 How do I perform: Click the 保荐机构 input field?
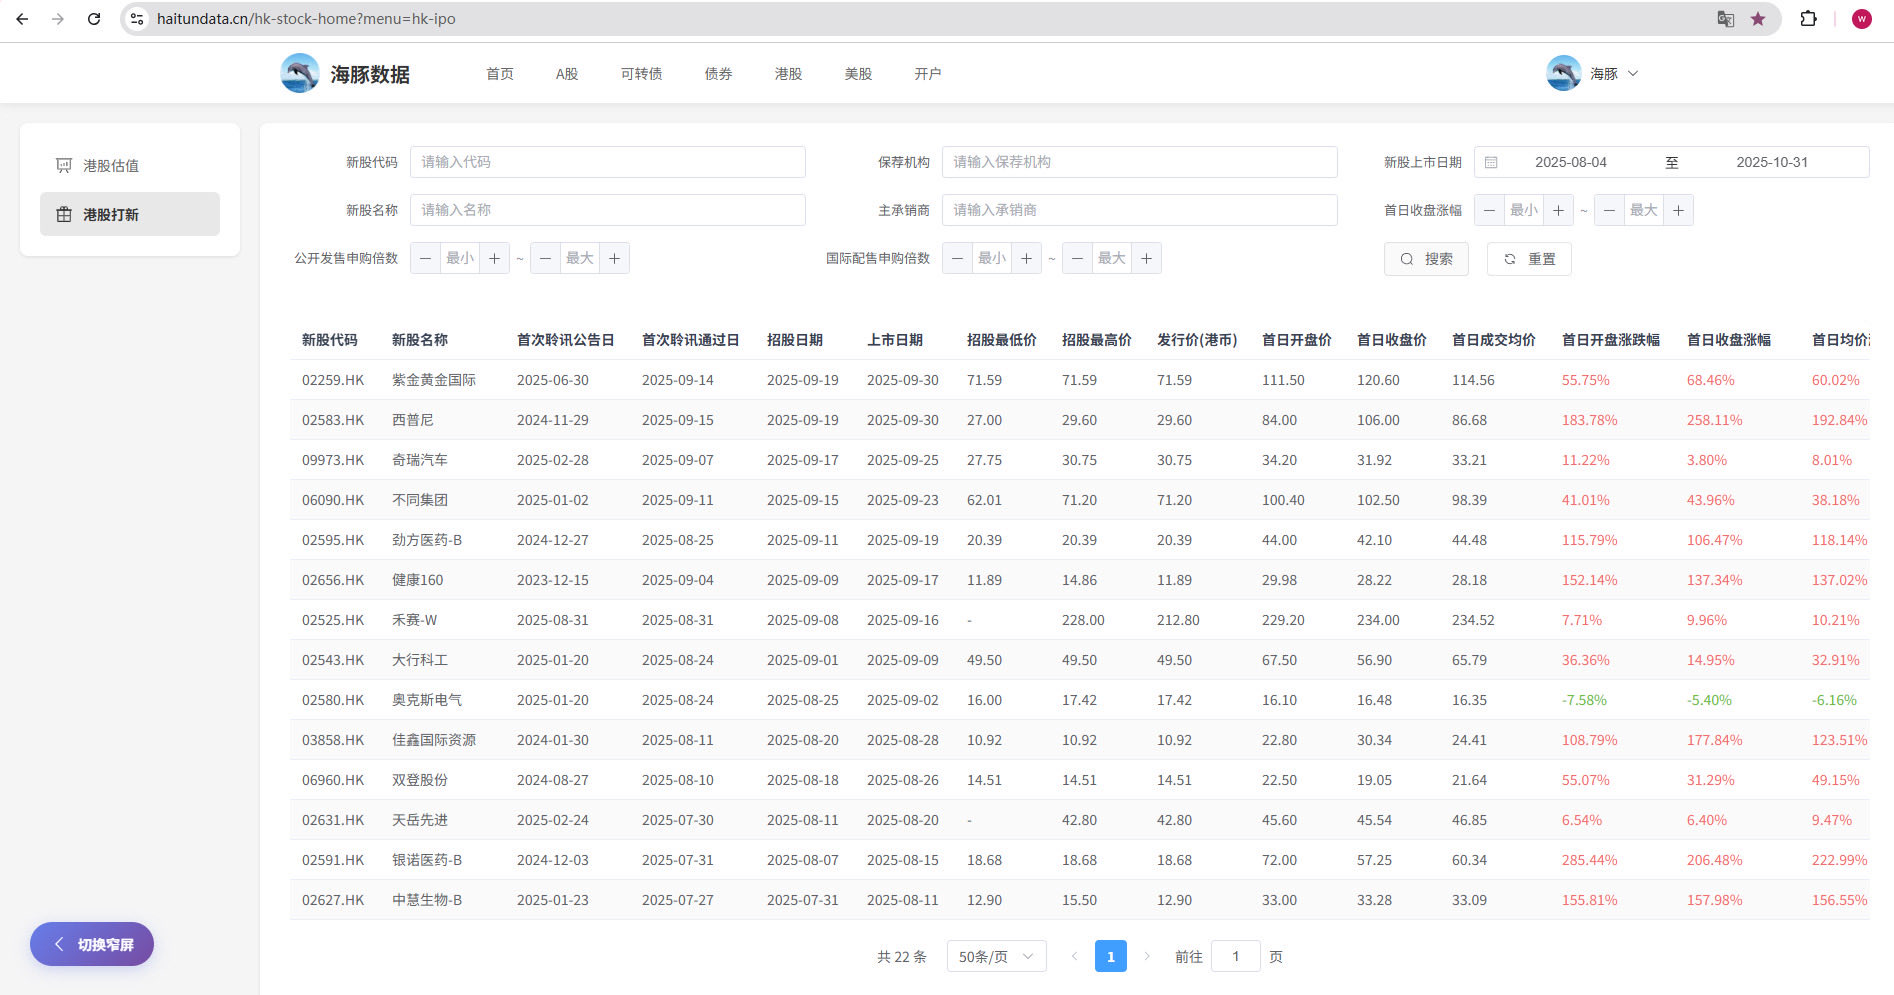click(1139, 162)
